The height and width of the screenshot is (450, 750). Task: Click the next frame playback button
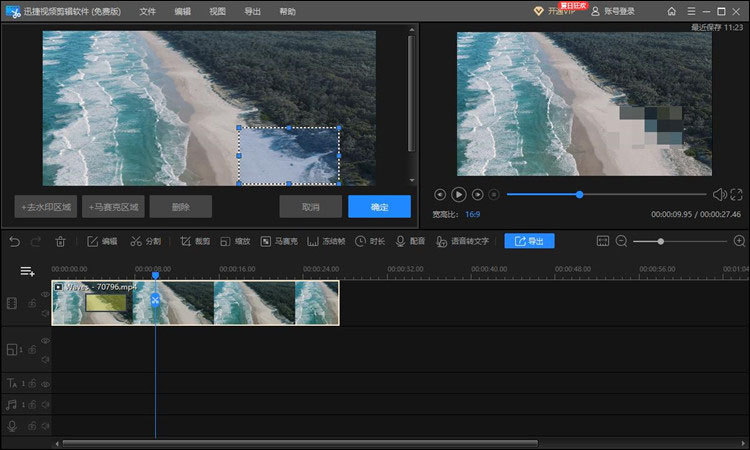[x=477, y=195]
